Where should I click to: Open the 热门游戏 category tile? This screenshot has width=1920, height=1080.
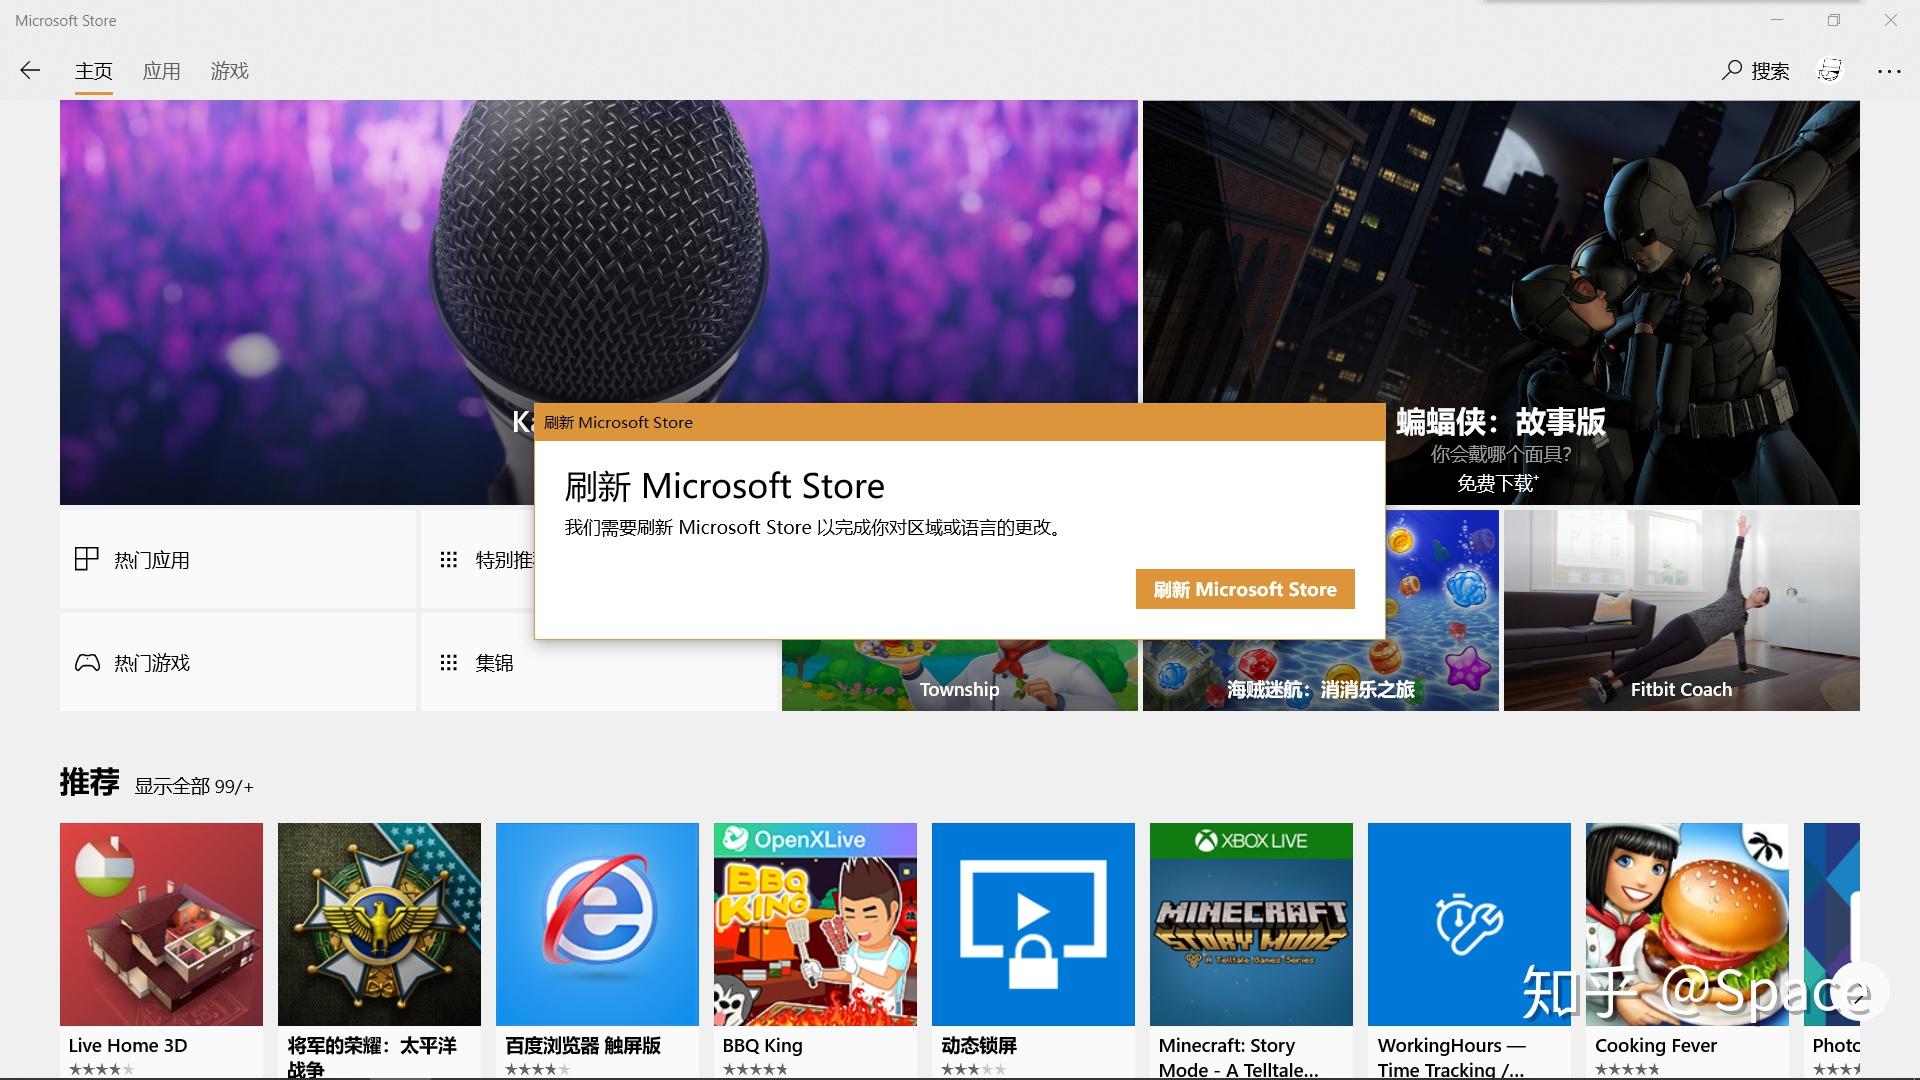pos(238,663)
